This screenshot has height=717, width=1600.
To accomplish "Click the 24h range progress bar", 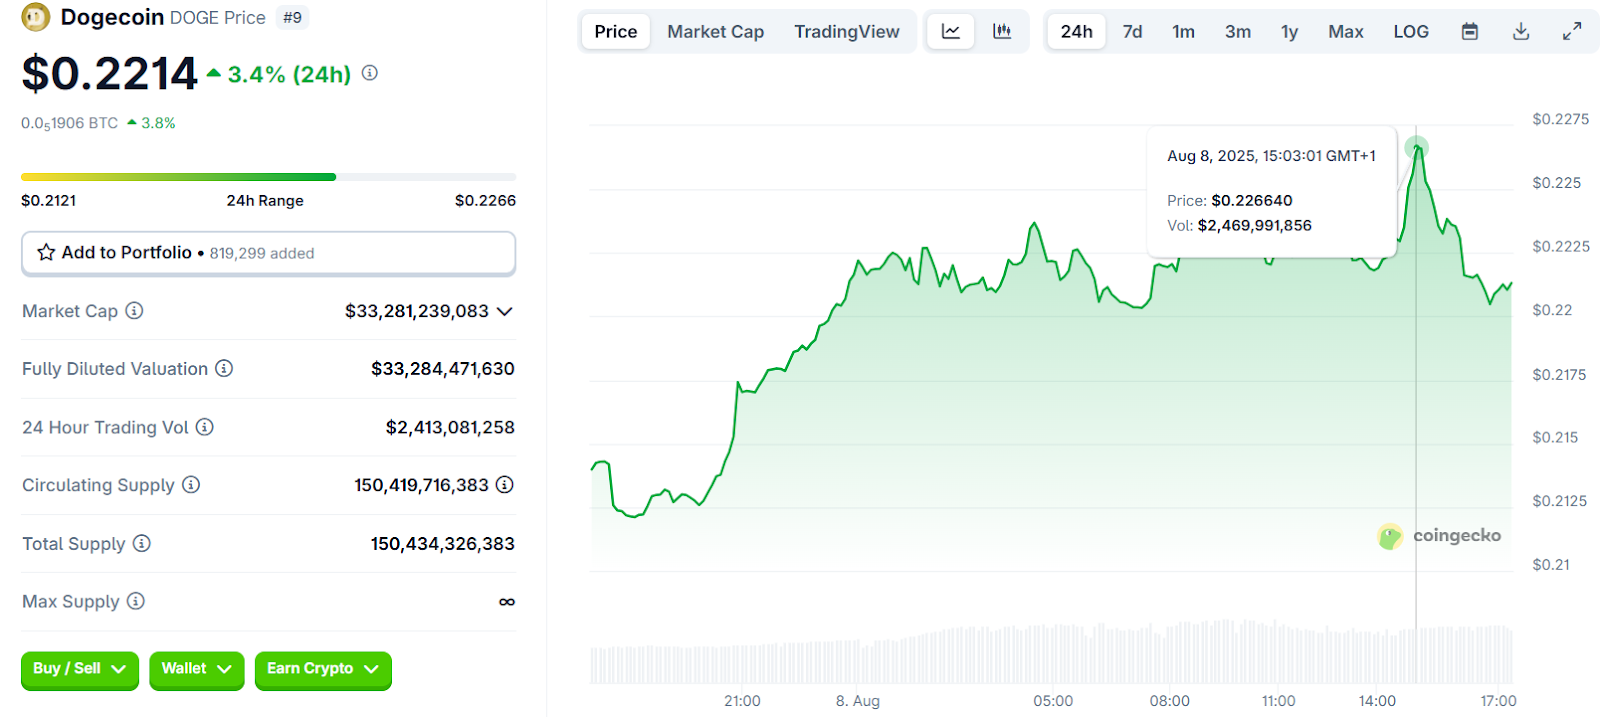I will pyautogui.click(x=268, y=177).
